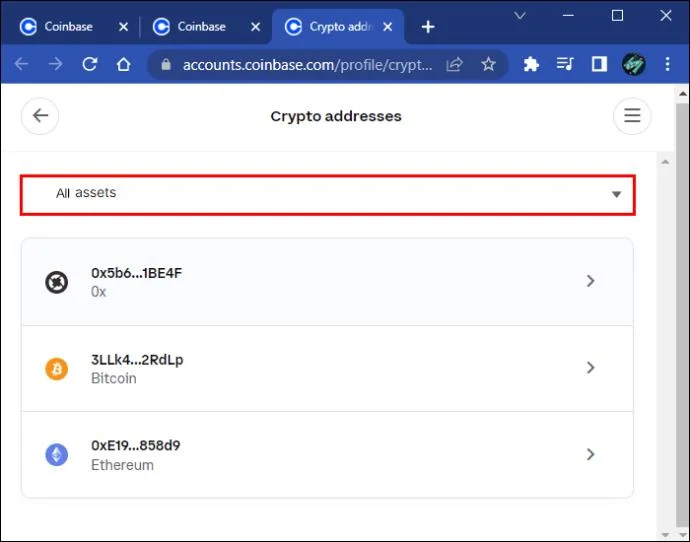
Task: Open the hamburger menu button
Action: pos(632,116)
